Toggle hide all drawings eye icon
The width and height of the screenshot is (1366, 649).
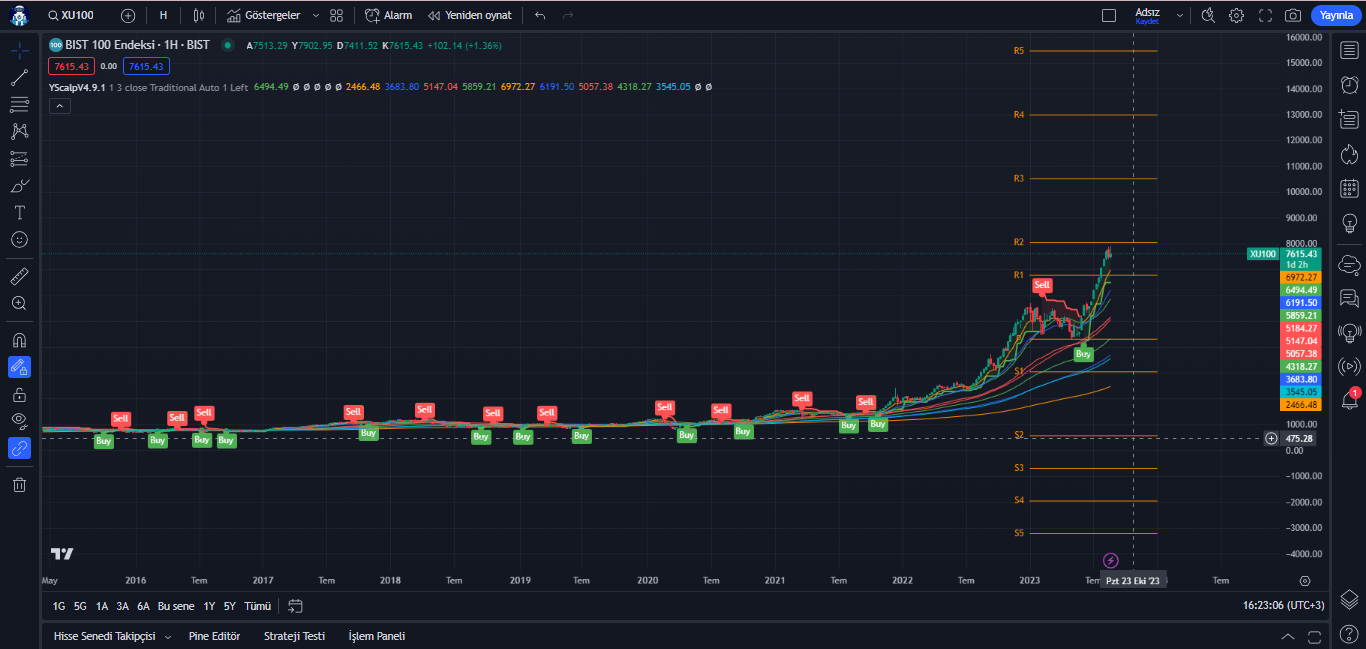[x=19, y=421]
